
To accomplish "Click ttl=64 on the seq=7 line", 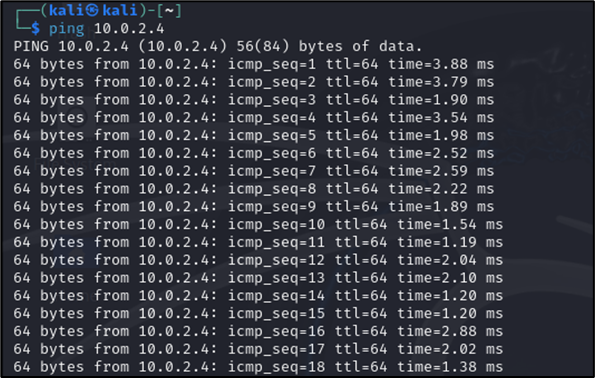I will tap(352, 171).
